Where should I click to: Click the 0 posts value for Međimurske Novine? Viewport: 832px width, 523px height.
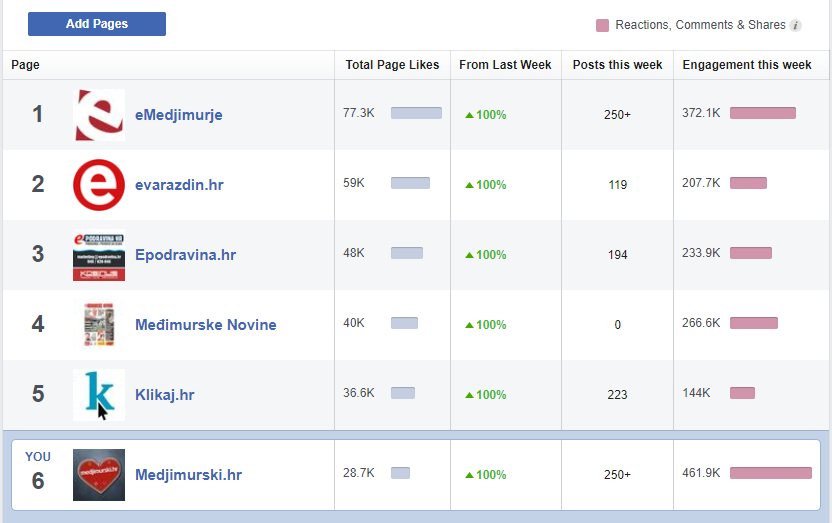pyautogui.click(x=617, y=325)
